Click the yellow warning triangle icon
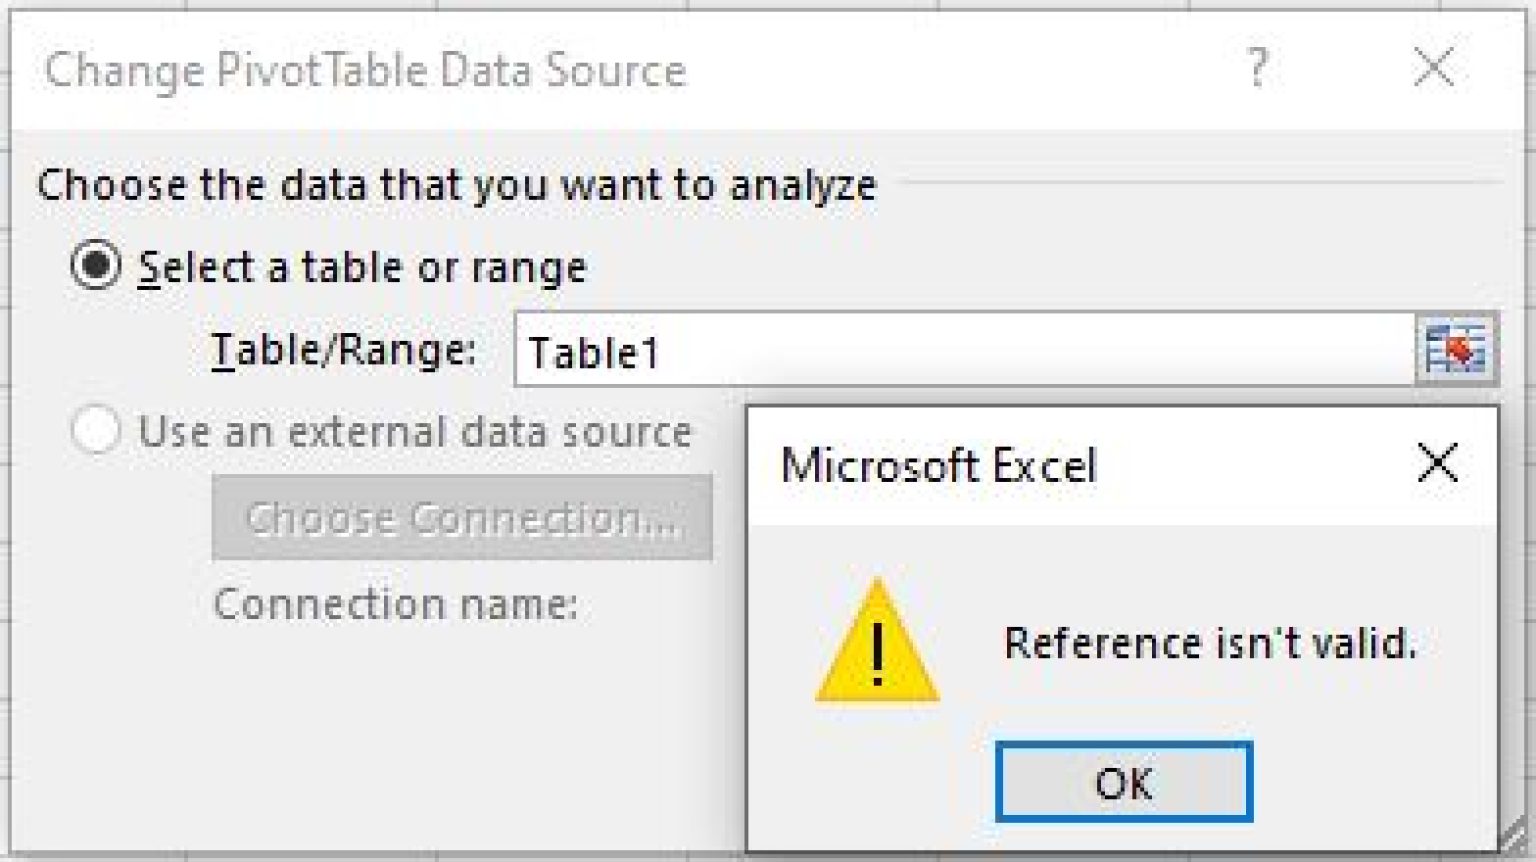 coord(877,645)
